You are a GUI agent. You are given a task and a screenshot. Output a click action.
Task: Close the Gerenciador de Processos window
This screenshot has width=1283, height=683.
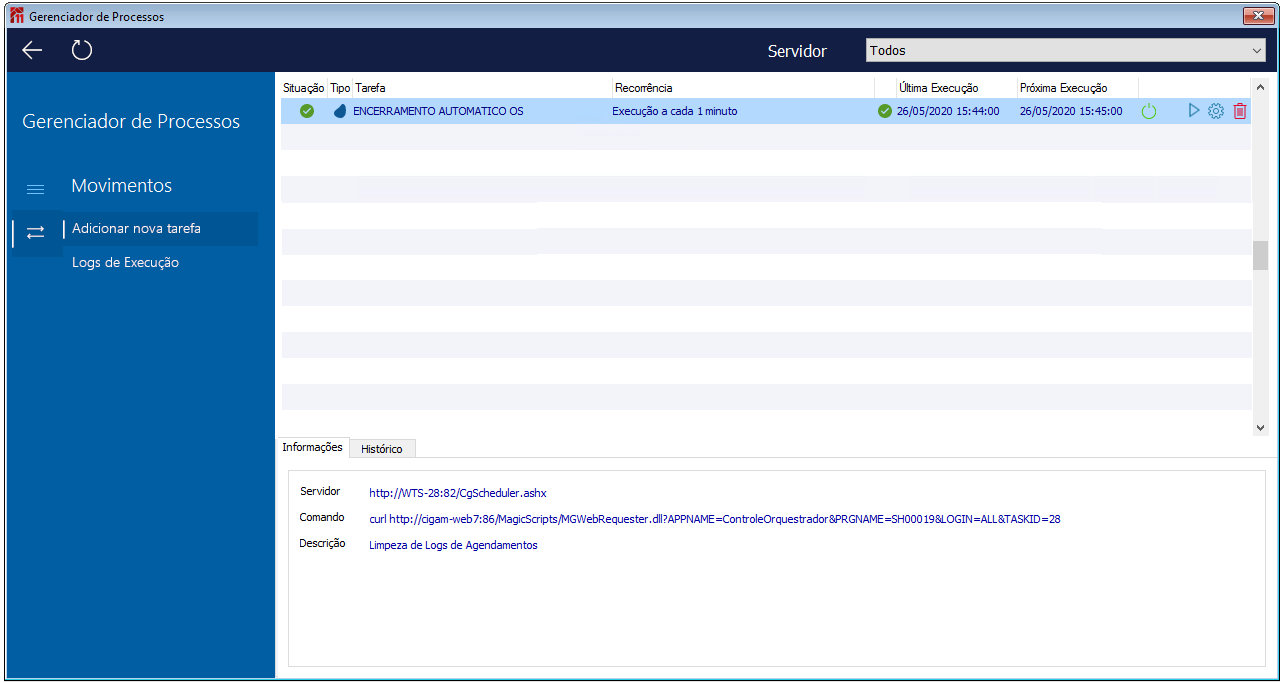[1257, 16]
